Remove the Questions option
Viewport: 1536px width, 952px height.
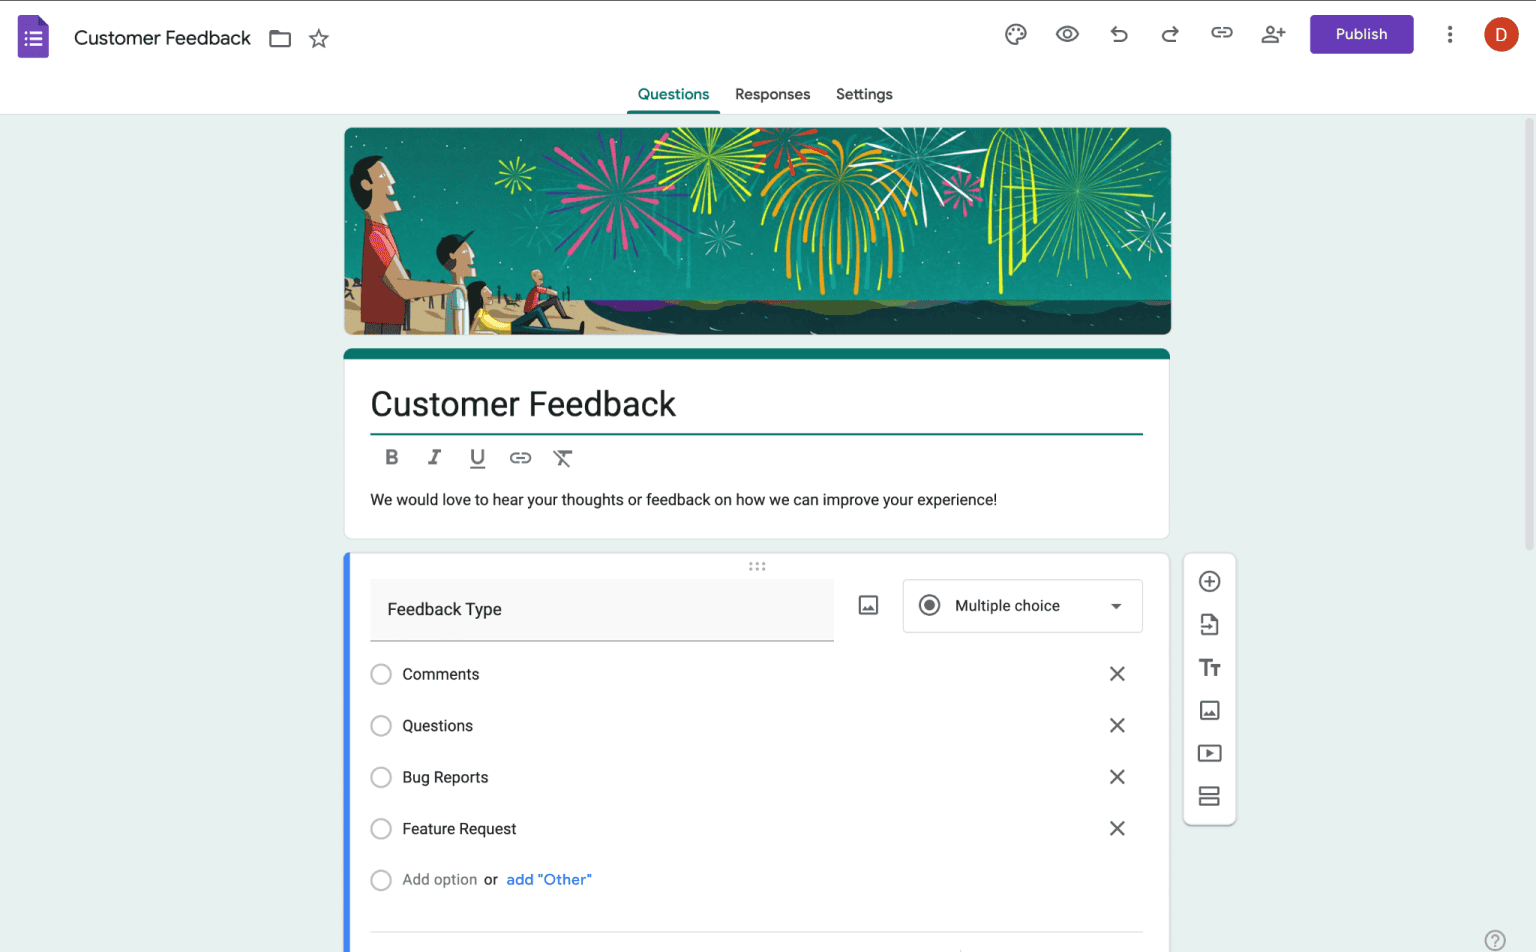pyautogui.click(x=1117, y=725)
